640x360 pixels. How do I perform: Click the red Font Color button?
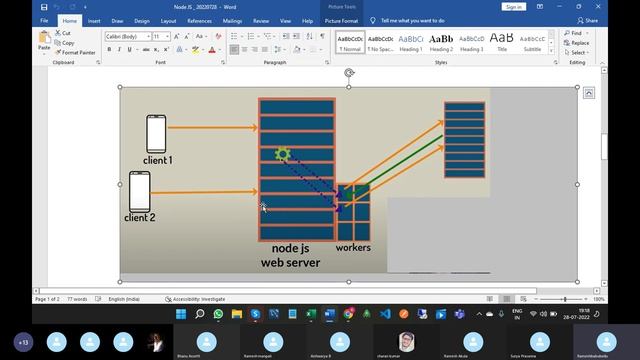[212, 50]
